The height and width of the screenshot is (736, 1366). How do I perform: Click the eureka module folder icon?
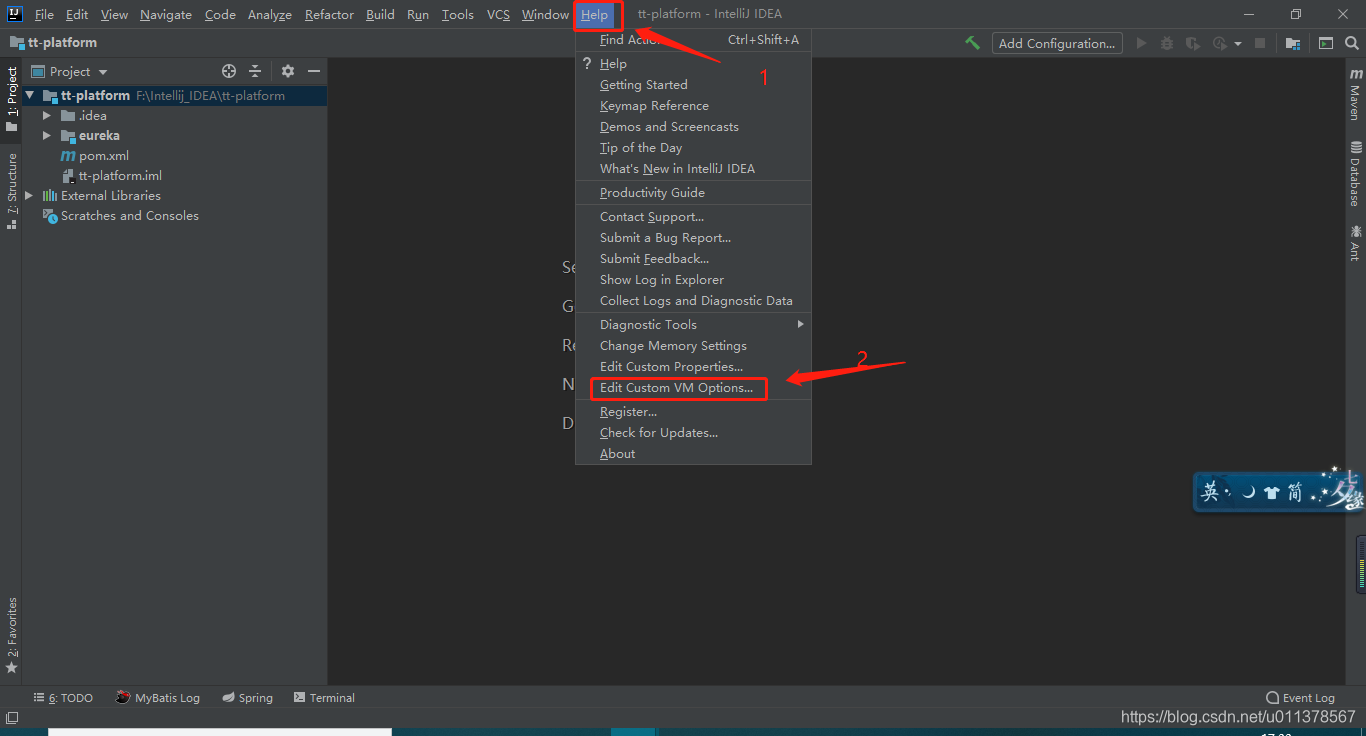[x=68, y=136]
